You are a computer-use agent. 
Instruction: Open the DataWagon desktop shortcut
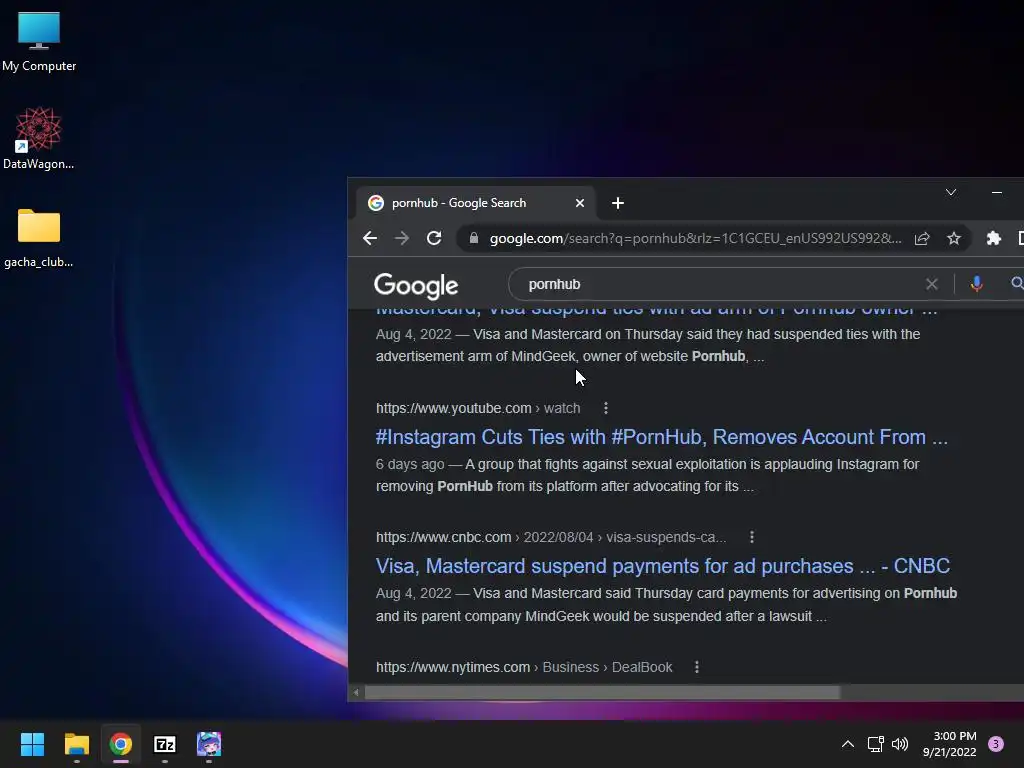(x=39, y=138)
